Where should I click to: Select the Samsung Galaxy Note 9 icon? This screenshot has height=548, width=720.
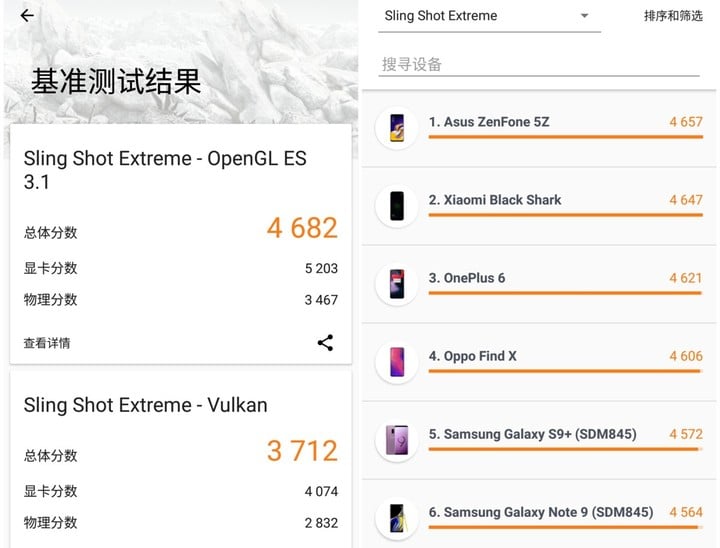point(397,518)
